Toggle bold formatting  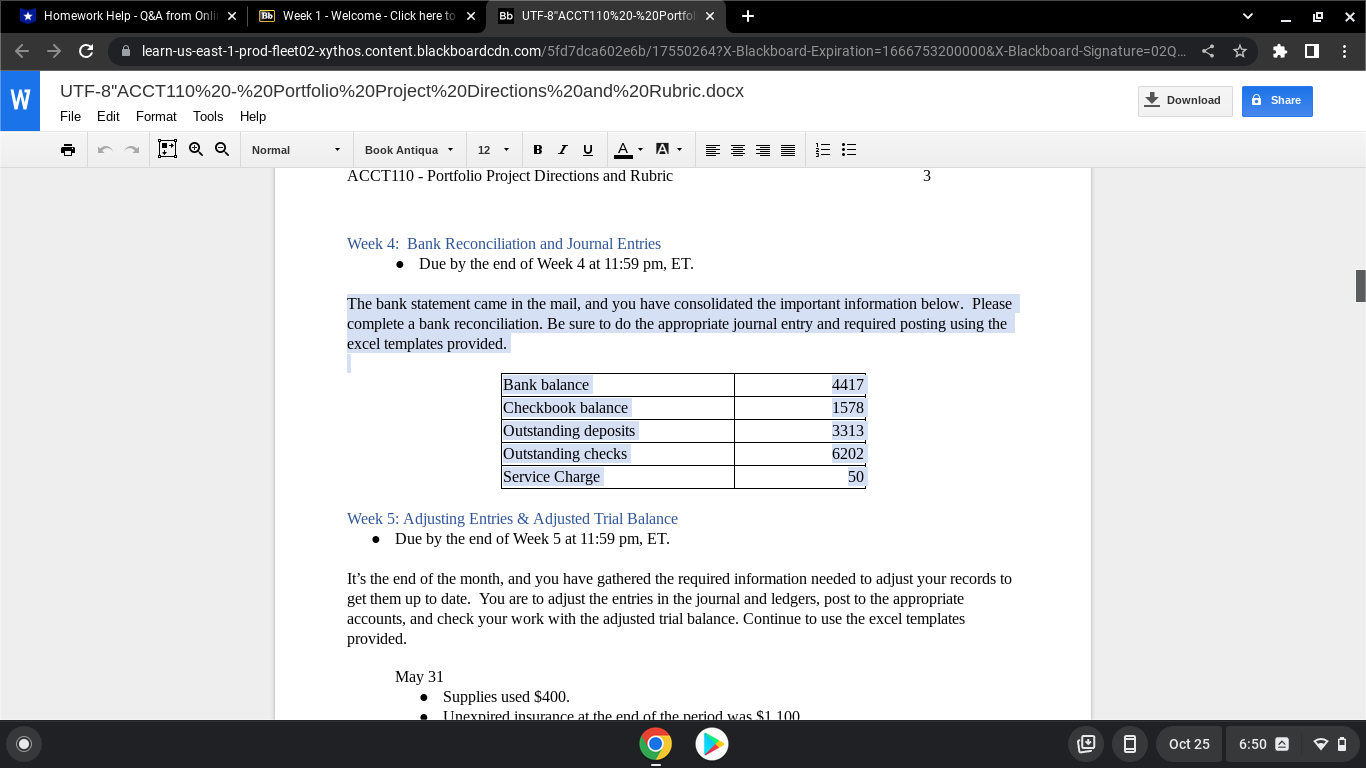click(537, 149)
